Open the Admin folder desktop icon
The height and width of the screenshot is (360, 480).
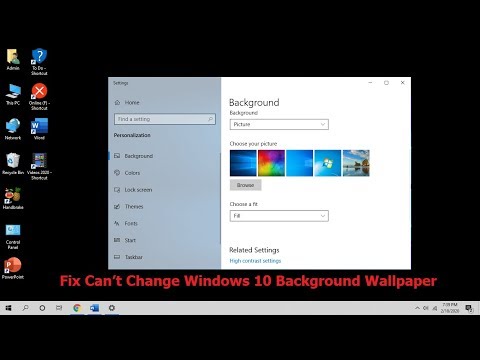pyautogui.click(x=13, y=59)
